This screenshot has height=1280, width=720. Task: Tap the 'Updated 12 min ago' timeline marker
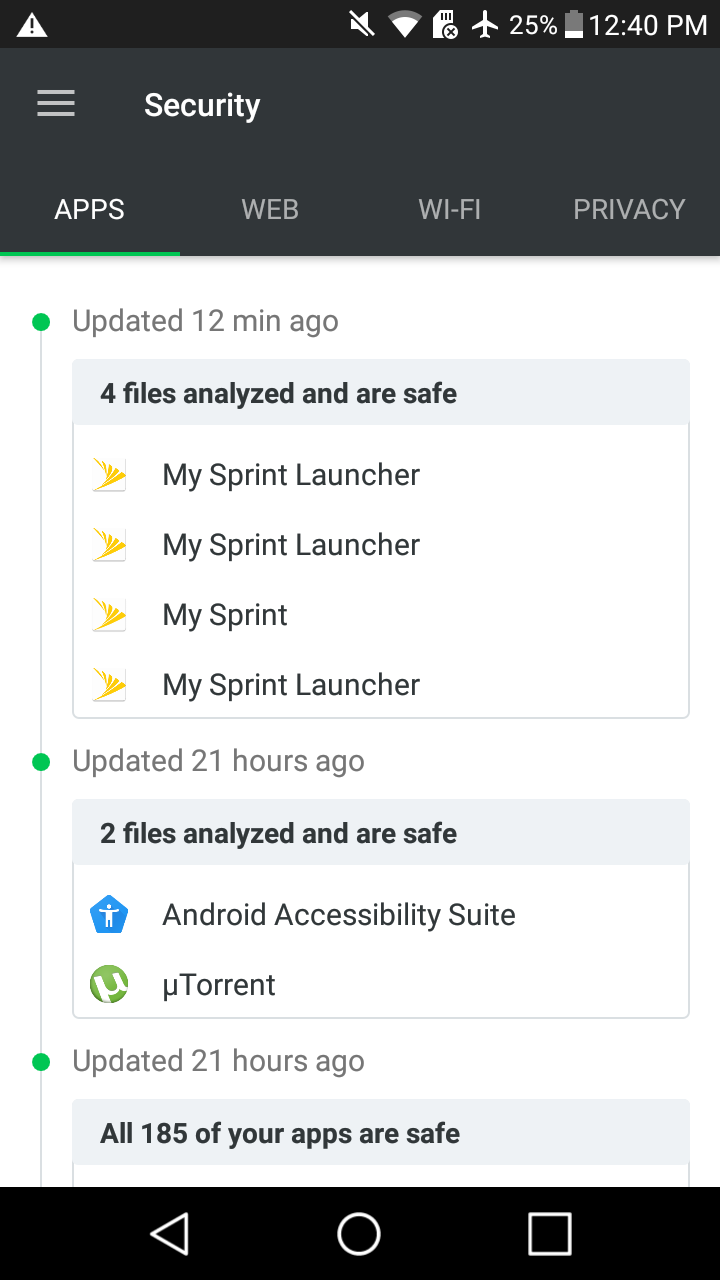[41, 321]
